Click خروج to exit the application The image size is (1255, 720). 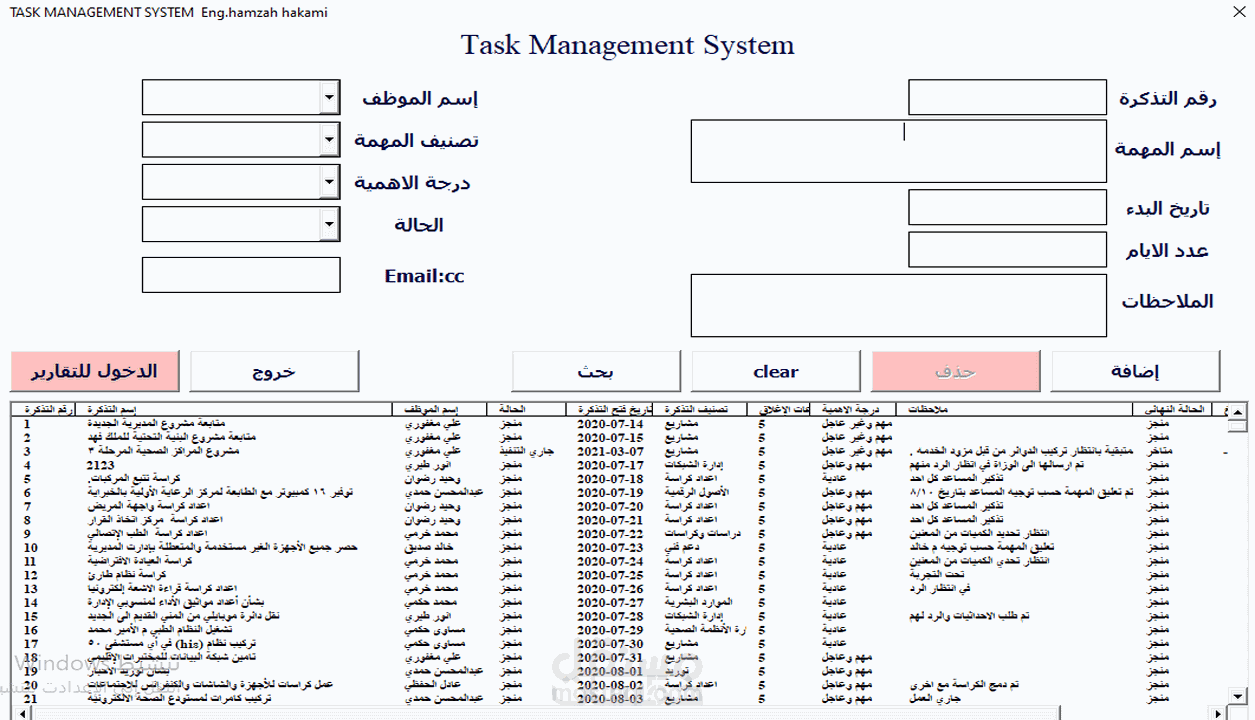point(274,371)
